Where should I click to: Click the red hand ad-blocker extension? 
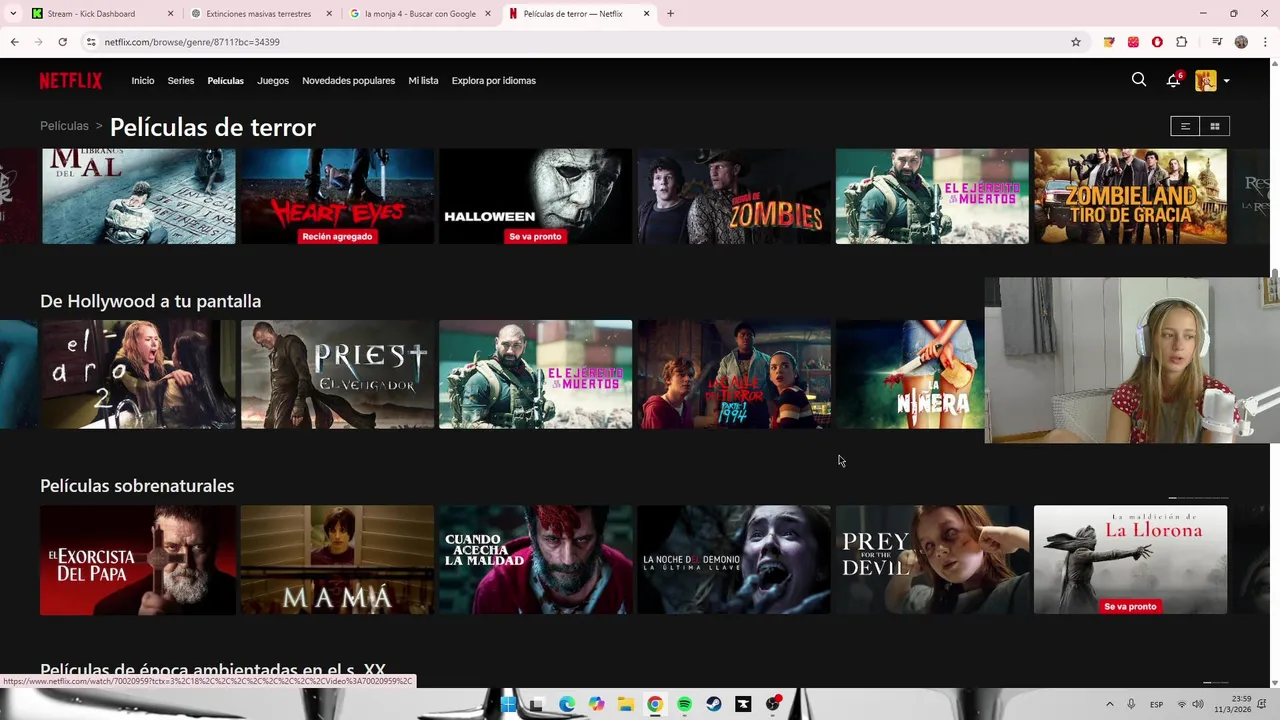[1157, 42]
